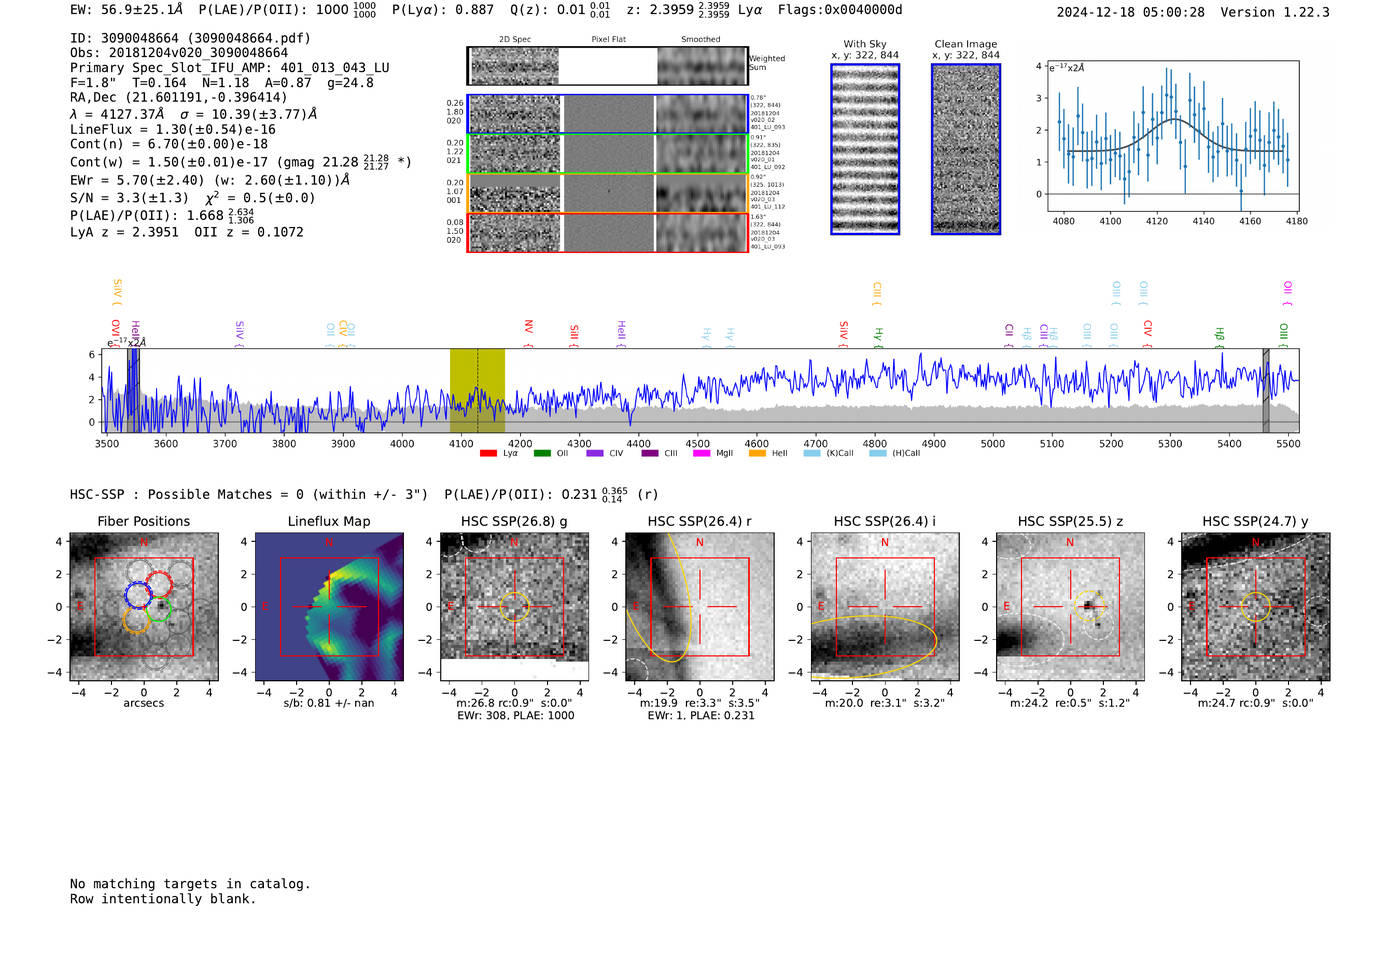Pick the magenta MgII legend swatch
This screenshot has width=1400, height=953.
[701, 453]
